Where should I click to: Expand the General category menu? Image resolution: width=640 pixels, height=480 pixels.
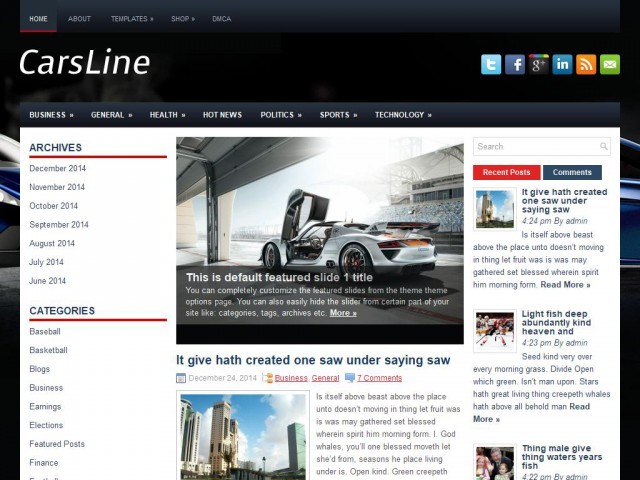pyautogui.click(x=111, y=115)
